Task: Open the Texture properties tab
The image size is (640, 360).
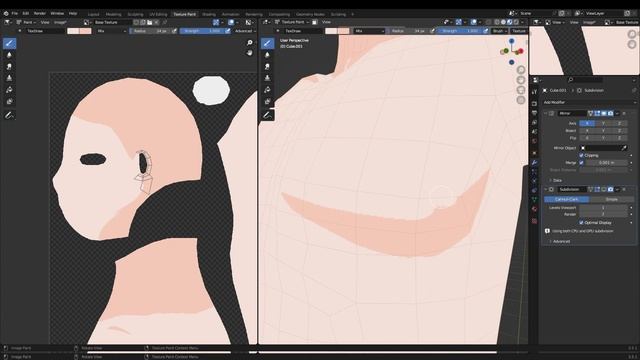Action: click(x=534, y=221)
